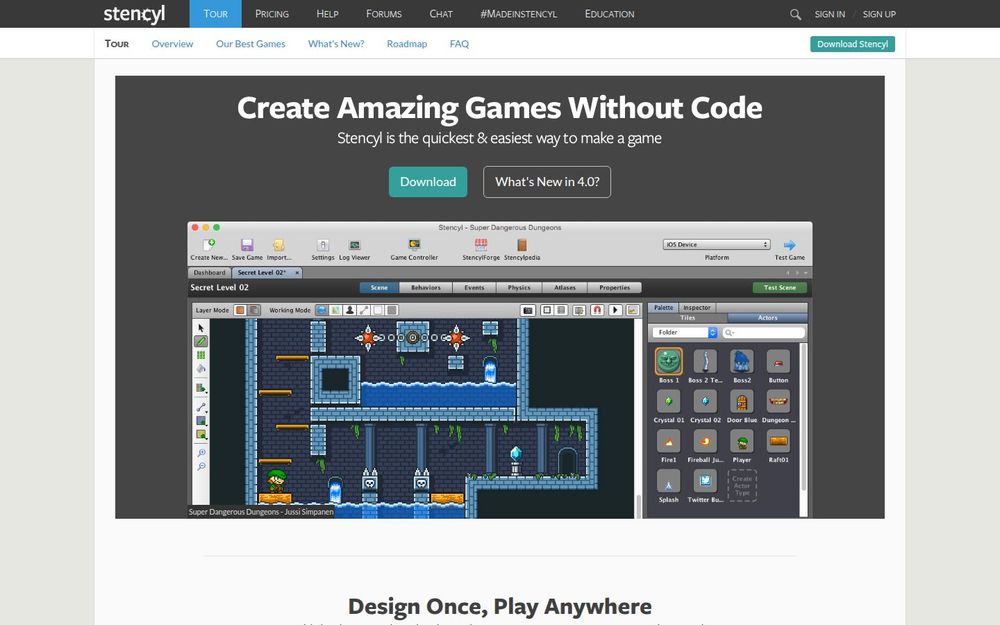The width and height of the screenshot is (1000, 625).
Task: Select the Door Blue actor icon
Action: [742, 402]
